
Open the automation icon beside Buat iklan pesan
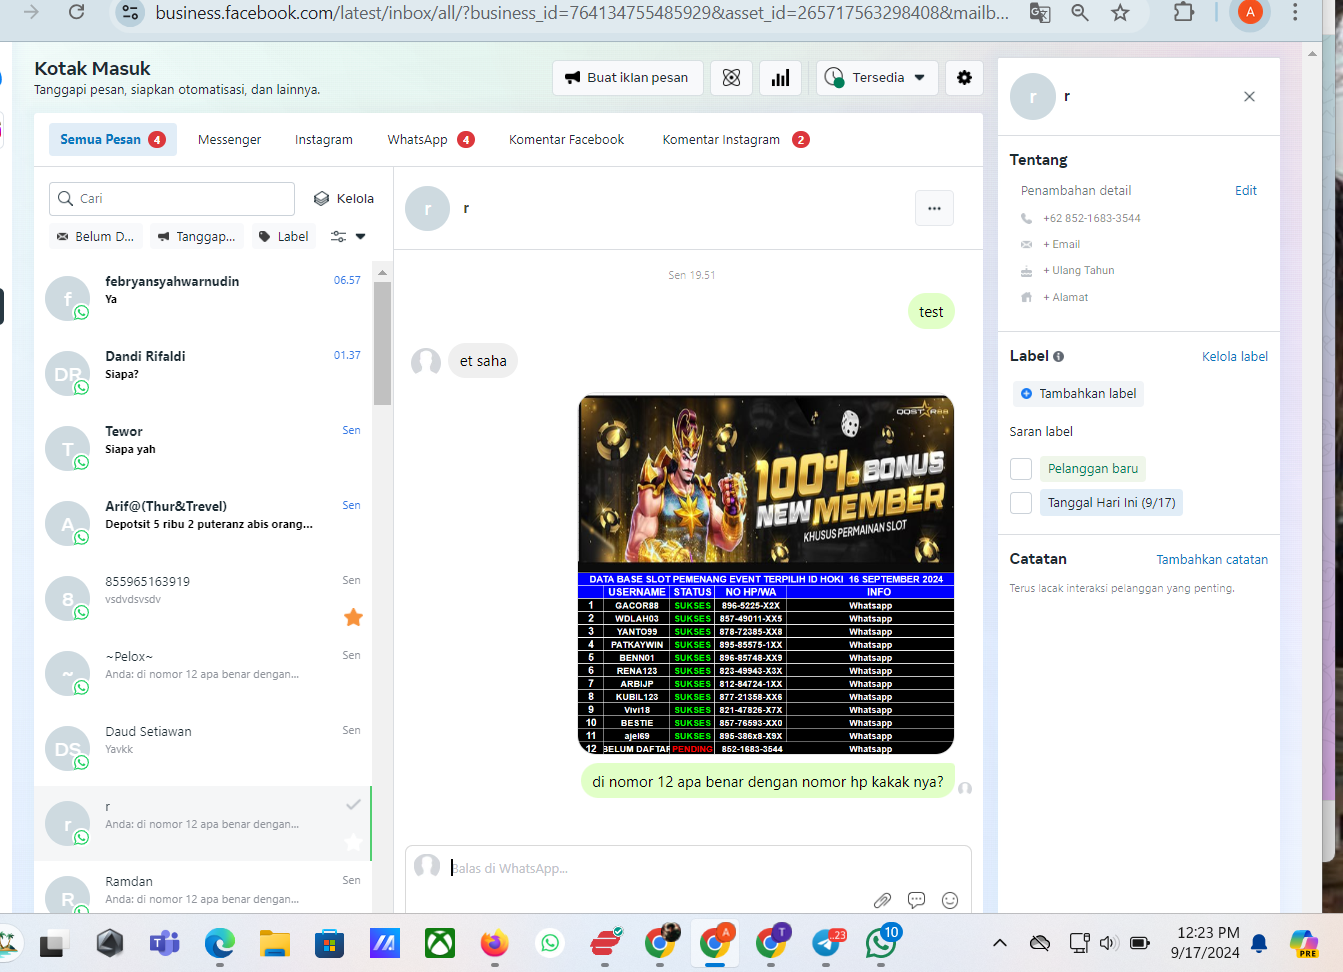click(x=732, y=78)
